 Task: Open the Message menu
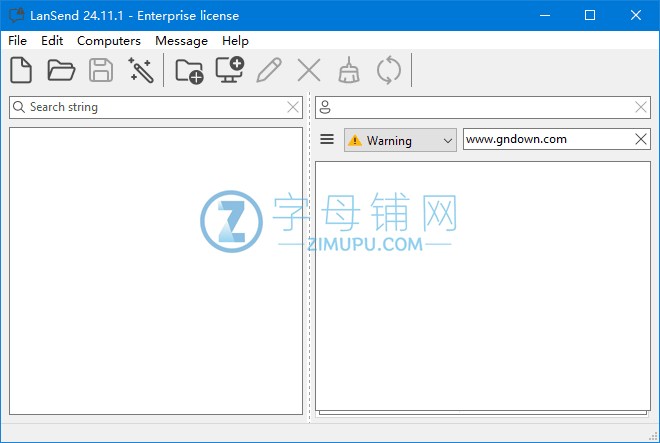point(181,41)
